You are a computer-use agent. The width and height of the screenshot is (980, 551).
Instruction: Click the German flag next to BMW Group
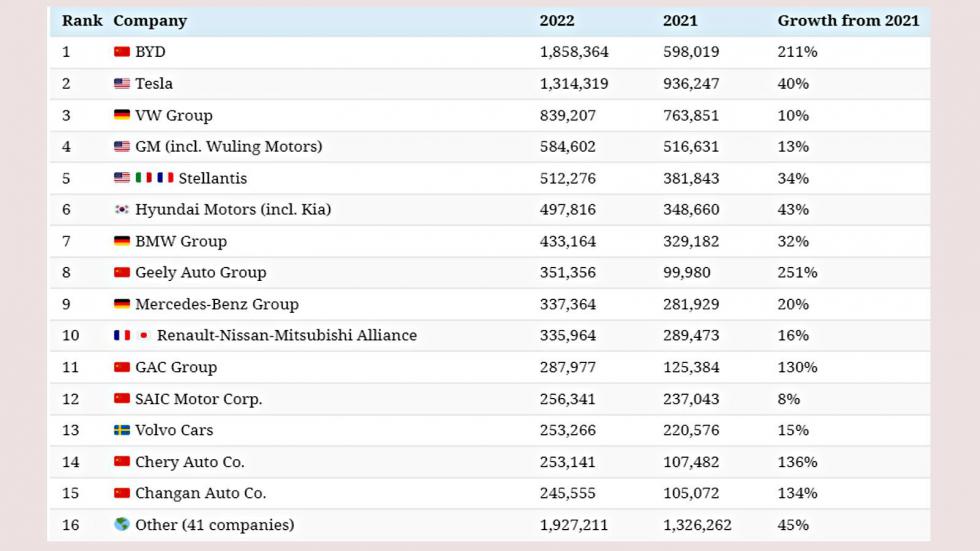click(x=122, y=241)
